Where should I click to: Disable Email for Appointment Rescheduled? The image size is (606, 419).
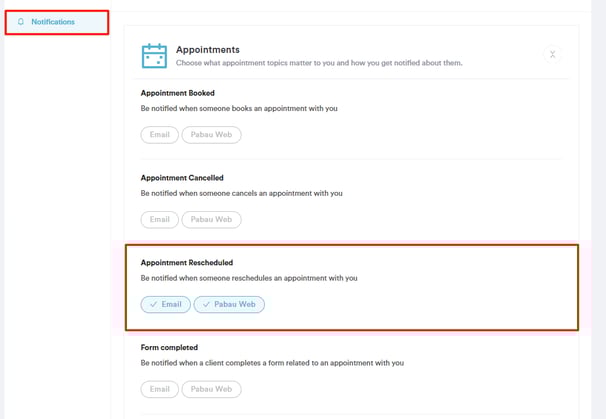pyautogui.click(x=166, y=305)
